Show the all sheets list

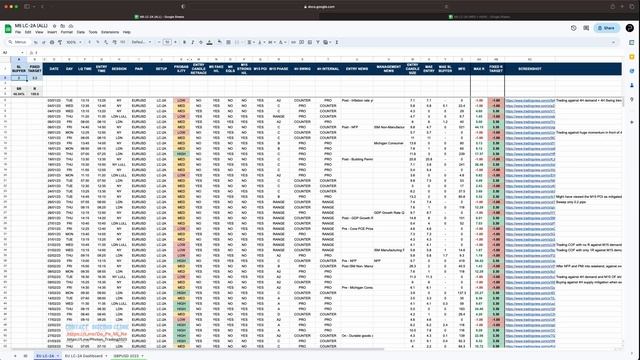25,356
